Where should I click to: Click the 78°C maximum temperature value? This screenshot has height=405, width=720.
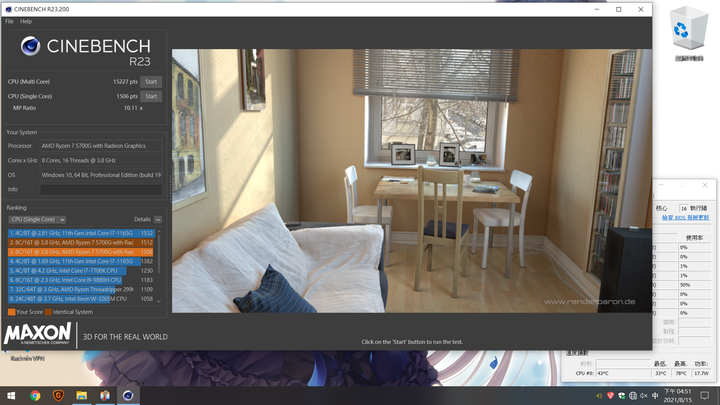[x=681, y=373]
